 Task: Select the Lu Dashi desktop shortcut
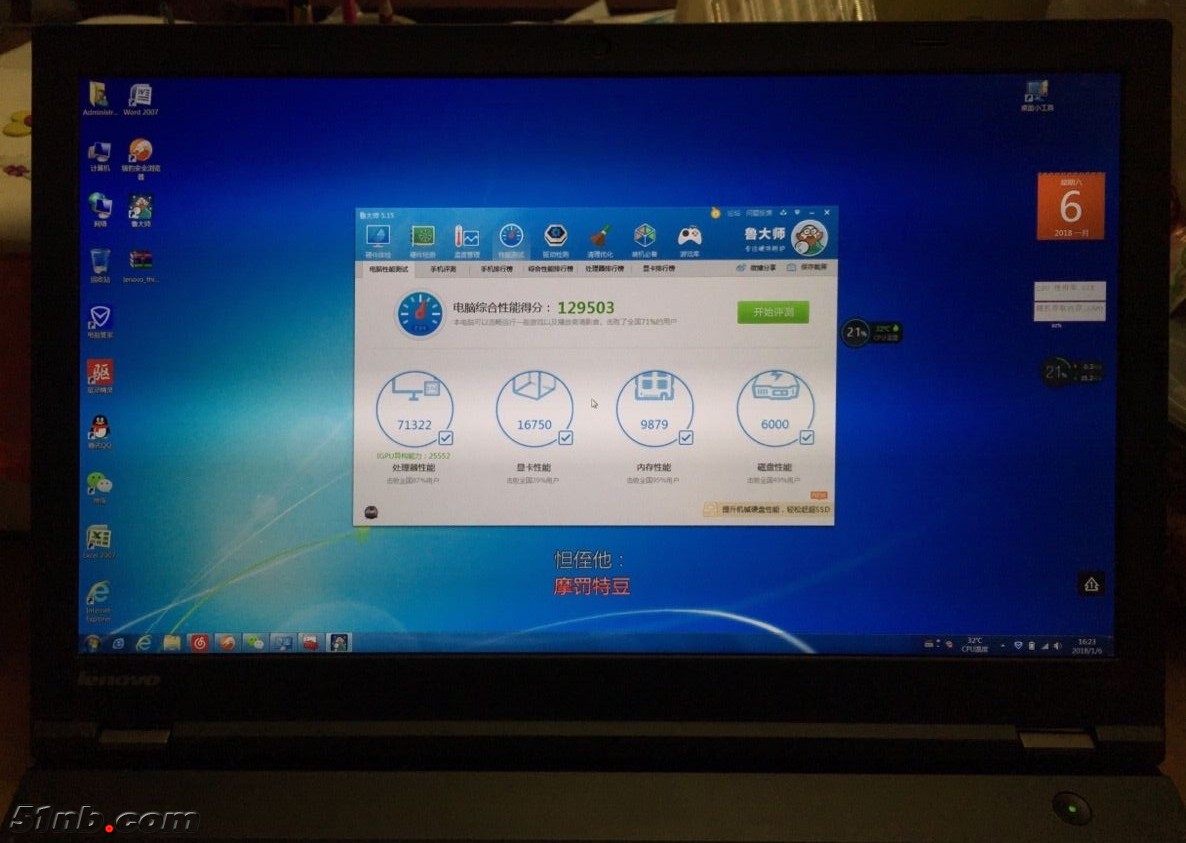(x=141, y=211)
